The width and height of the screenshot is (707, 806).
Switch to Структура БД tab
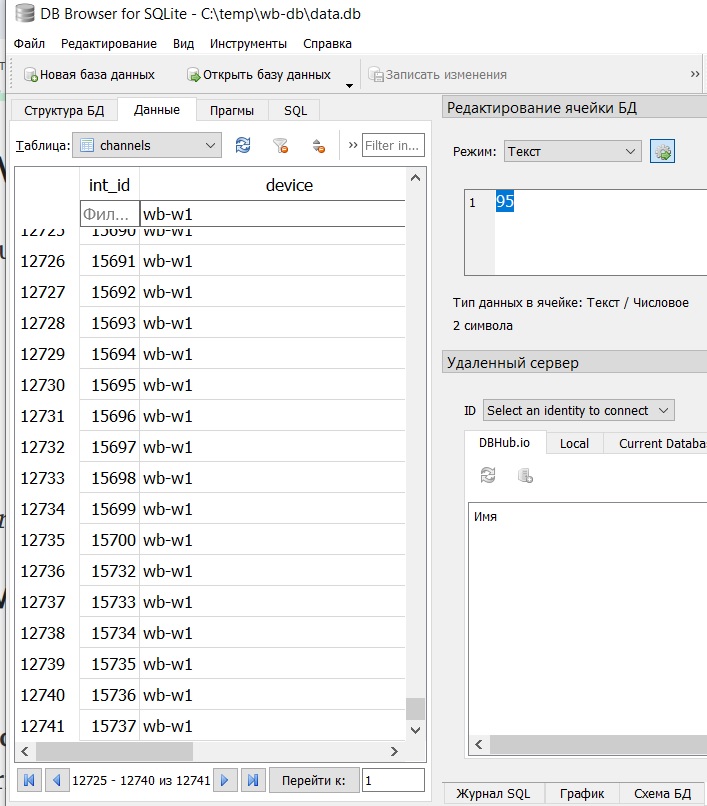click(64, 111)
